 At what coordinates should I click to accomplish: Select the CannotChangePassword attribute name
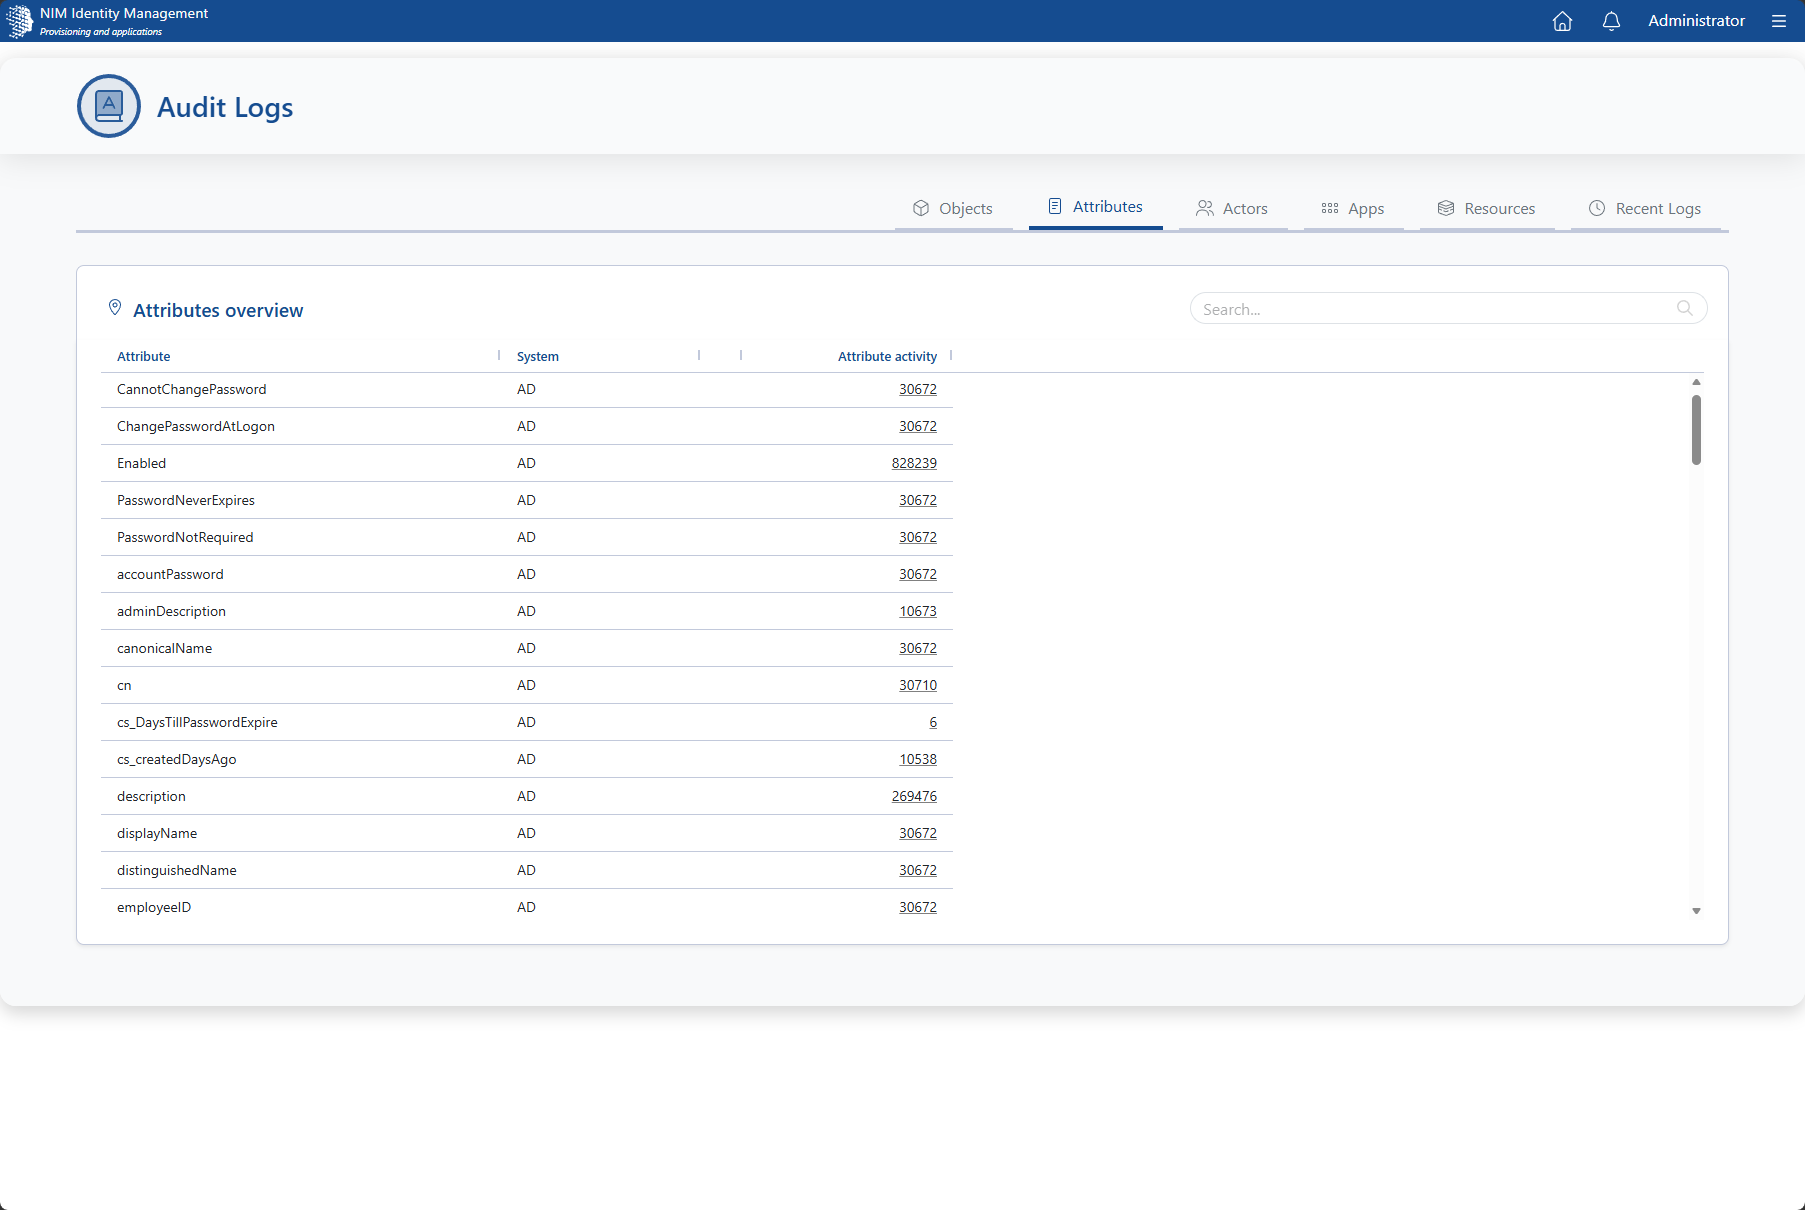click(192, 389)
